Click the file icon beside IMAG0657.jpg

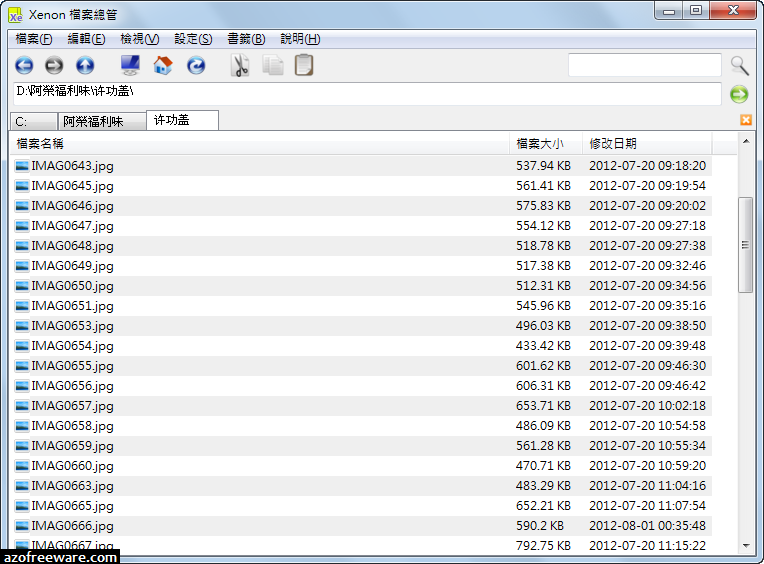point(22,406)
